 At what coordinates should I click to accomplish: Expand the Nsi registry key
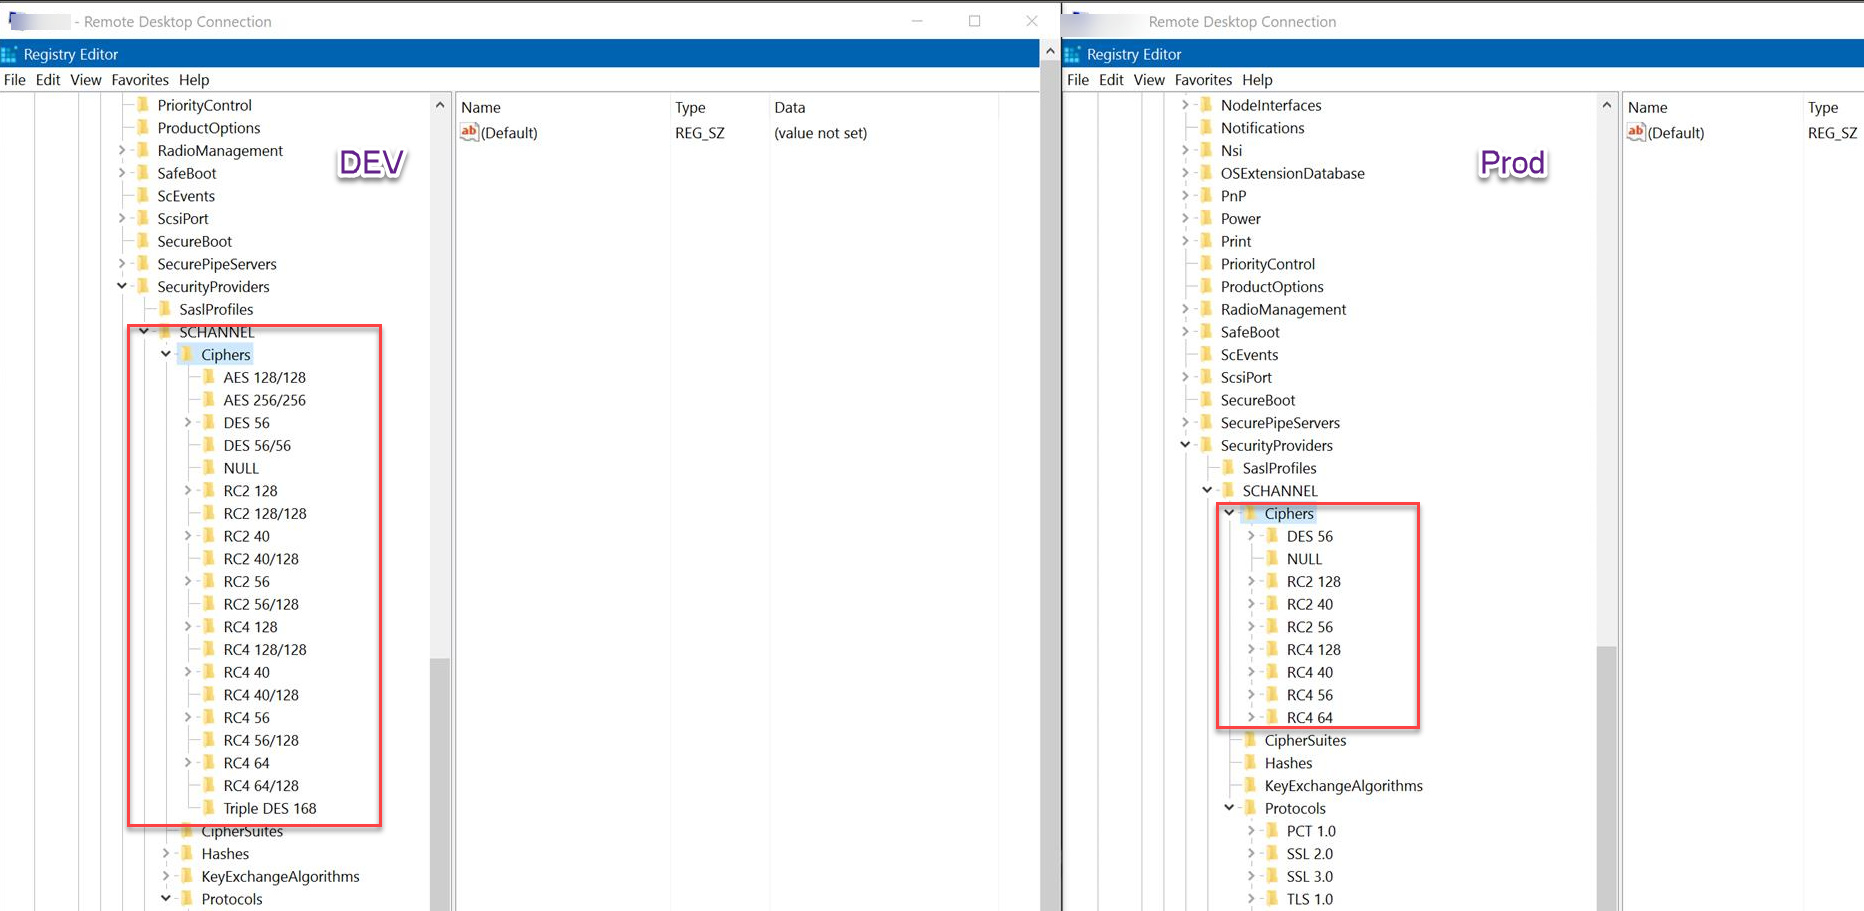1185,150
